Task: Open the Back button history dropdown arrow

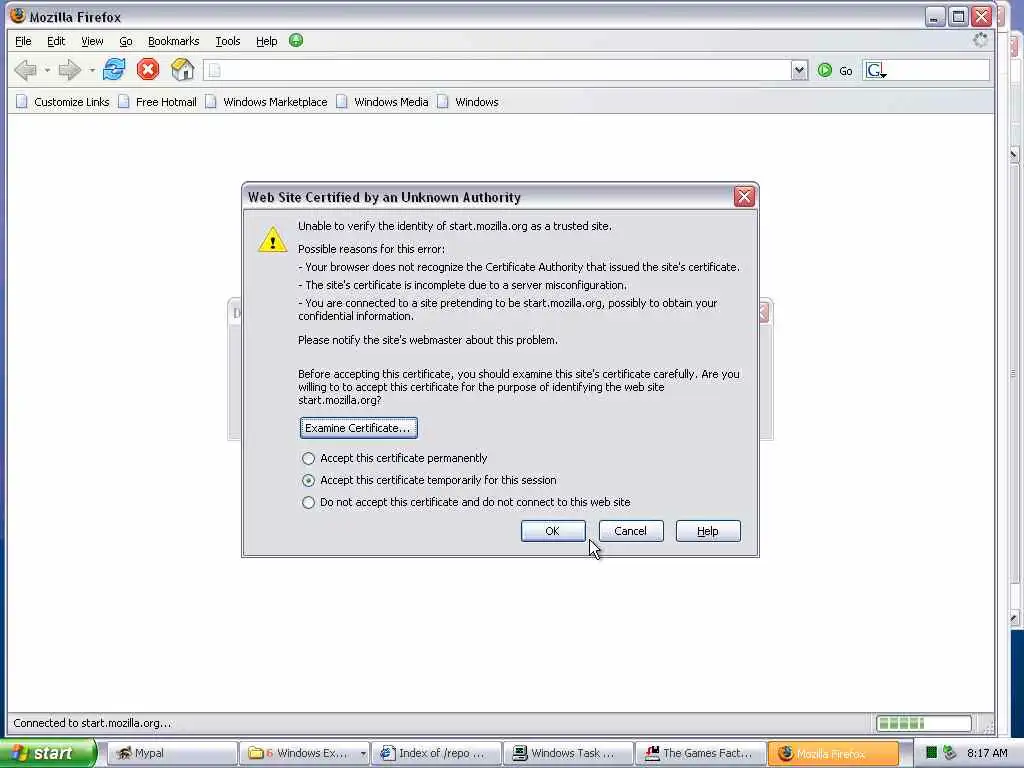Action: pyautogui.click(x=47, y=70)
